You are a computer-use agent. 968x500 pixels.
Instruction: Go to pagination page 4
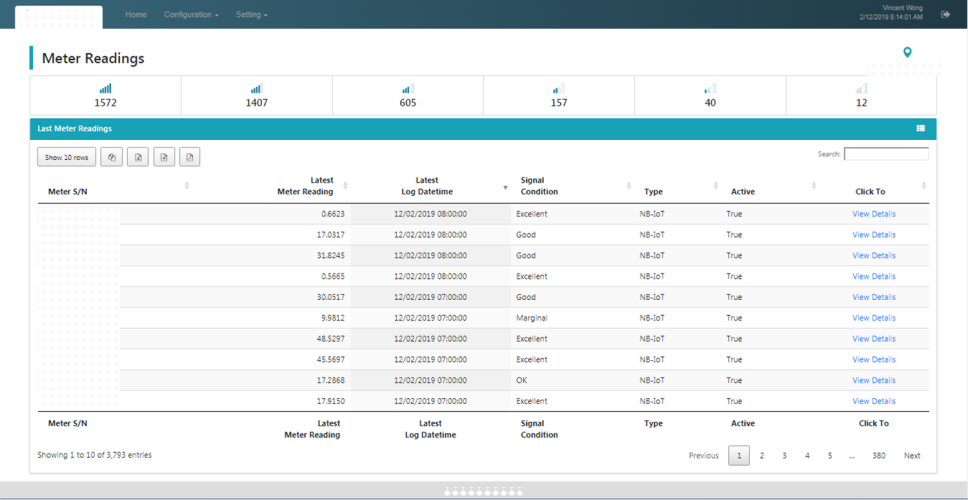click(807, 456)
